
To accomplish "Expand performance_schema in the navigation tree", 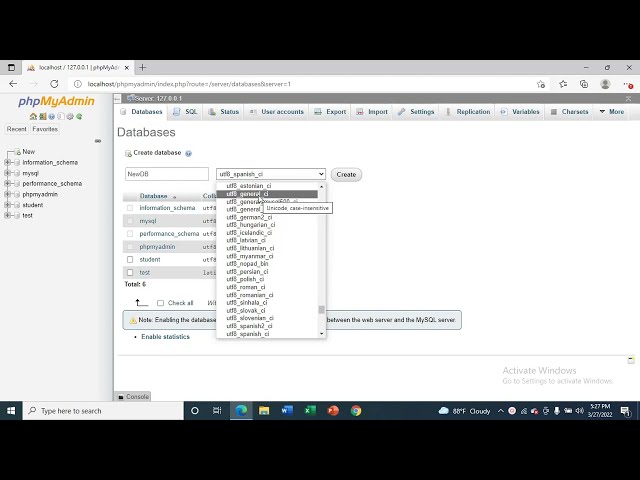I will pyautogui.click(x=7, y=184).
